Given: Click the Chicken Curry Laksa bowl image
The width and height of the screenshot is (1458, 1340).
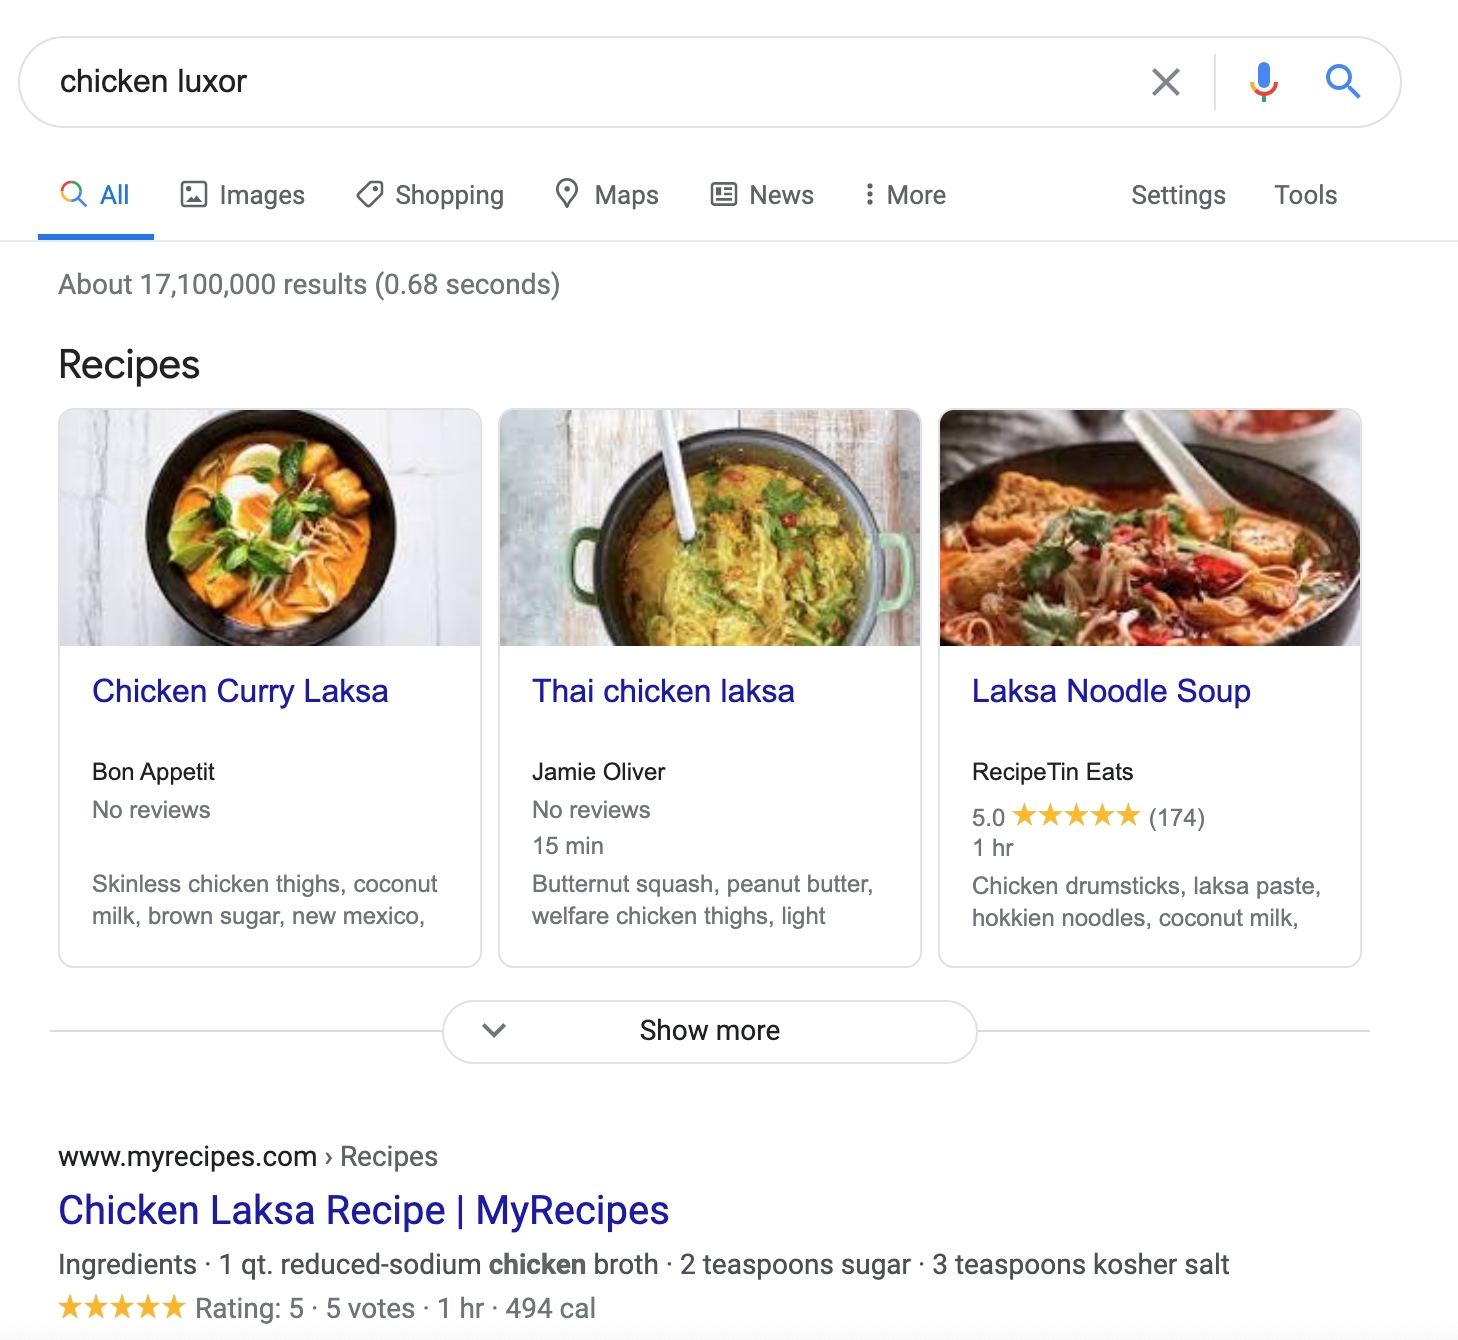Looking at the screenshot, I should [270, 528].
